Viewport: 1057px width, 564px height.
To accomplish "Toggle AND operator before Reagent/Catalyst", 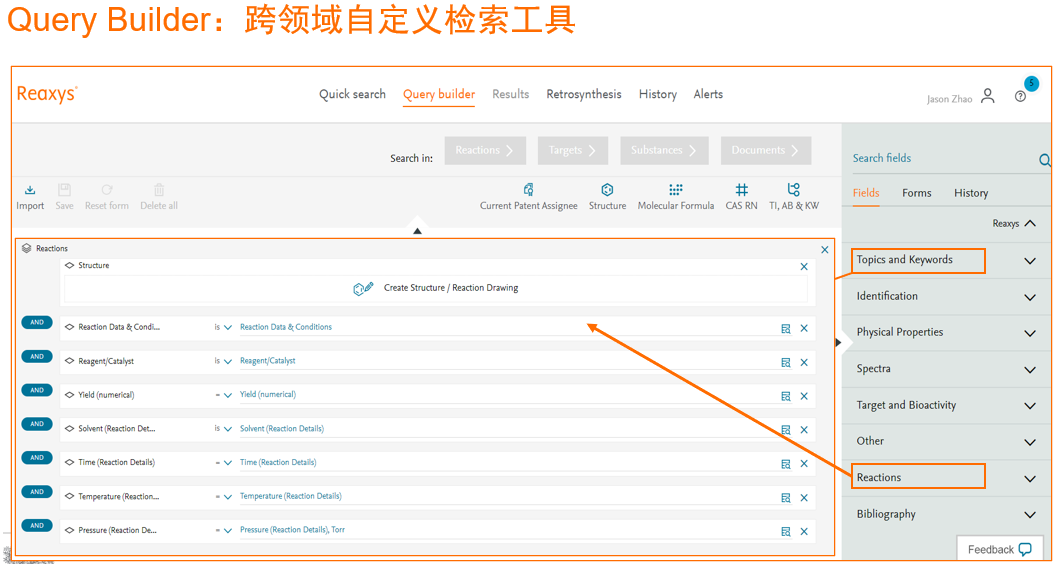I will (x=37, y=356).
